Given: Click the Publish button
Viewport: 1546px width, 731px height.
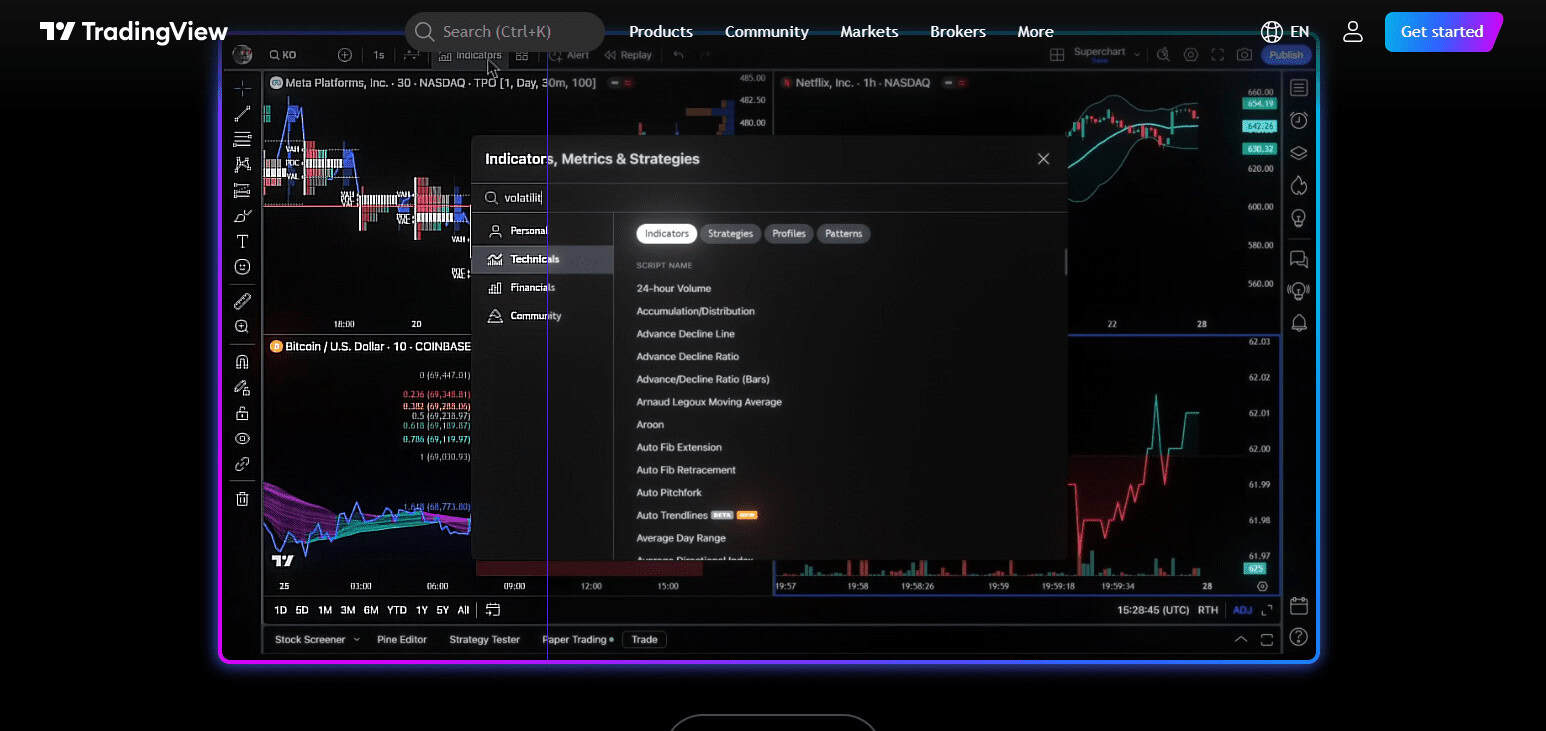Looking at the screenshot, I should 1286,55.
